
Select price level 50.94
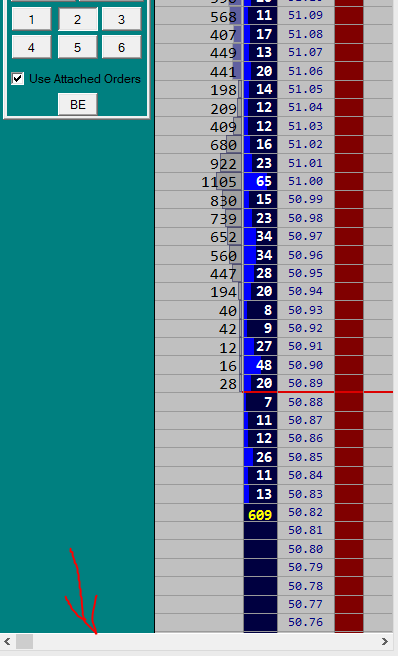[306, 291]
